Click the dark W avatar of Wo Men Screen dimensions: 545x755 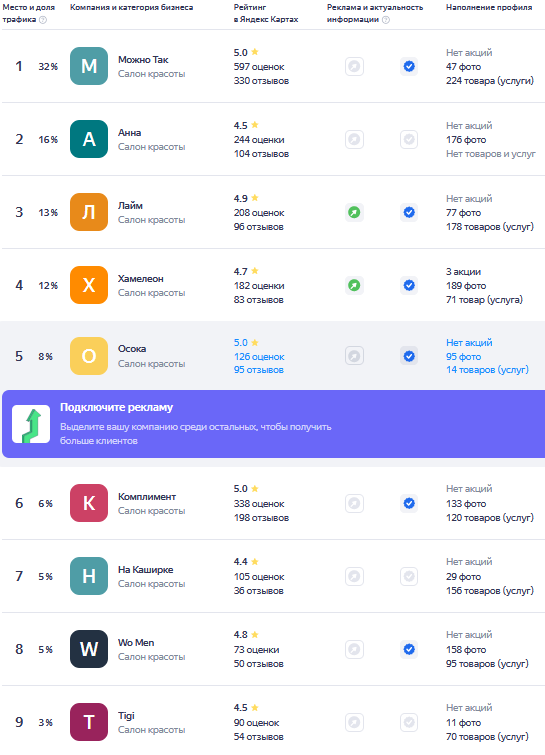89,649
